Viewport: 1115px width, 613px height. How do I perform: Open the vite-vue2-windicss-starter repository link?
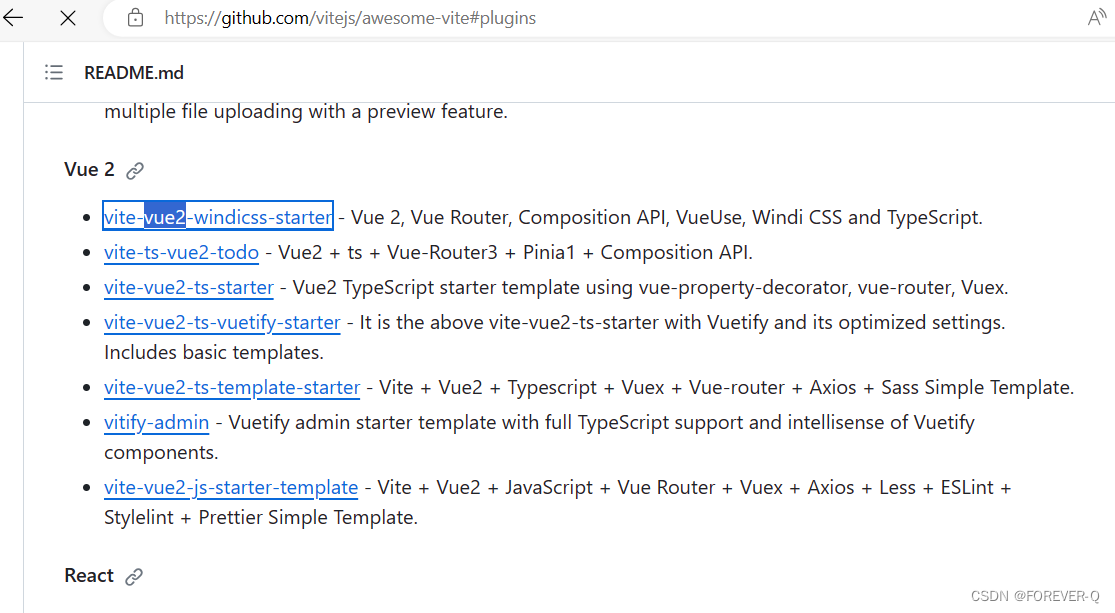click(217, 216)
